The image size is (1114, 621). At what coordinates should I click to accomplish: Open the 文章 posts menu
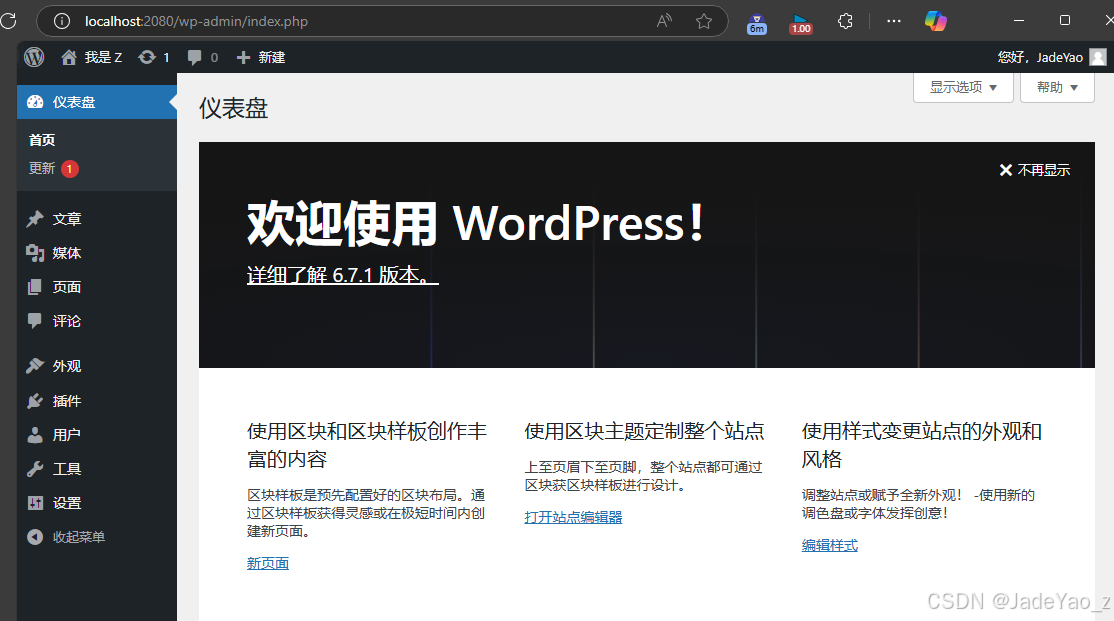click(97, 219)
